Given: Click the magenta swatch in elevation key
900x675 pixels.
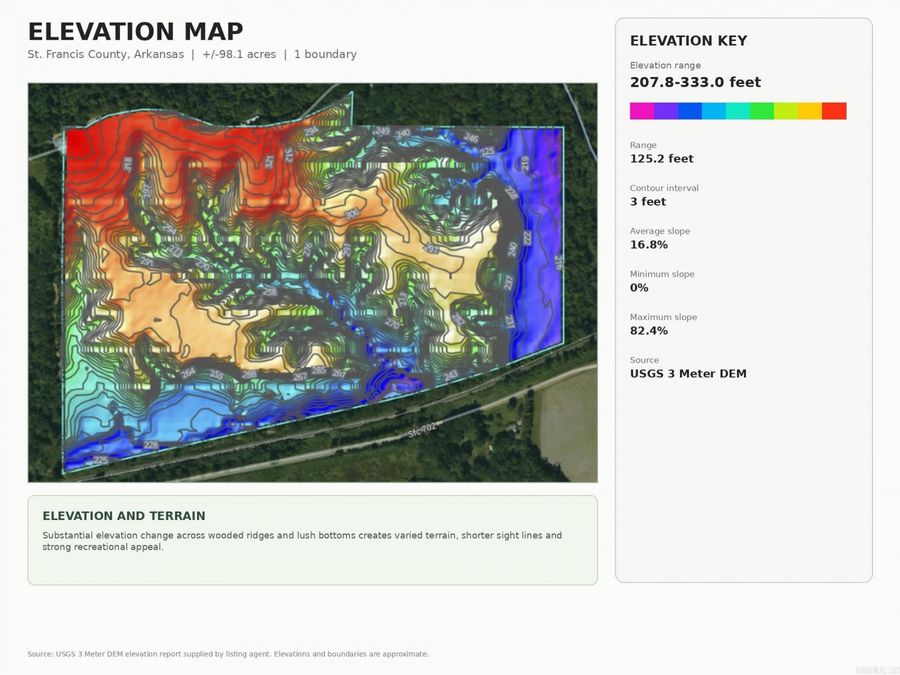Looking at the screenshot, I should 642,111.
